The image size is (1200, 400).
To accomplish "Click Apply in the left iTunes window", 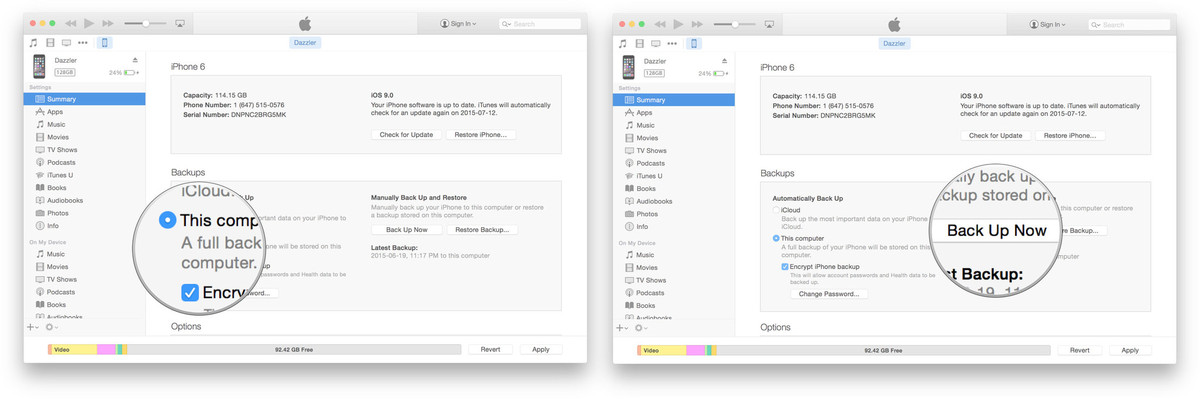I will (x=541, y=350).
